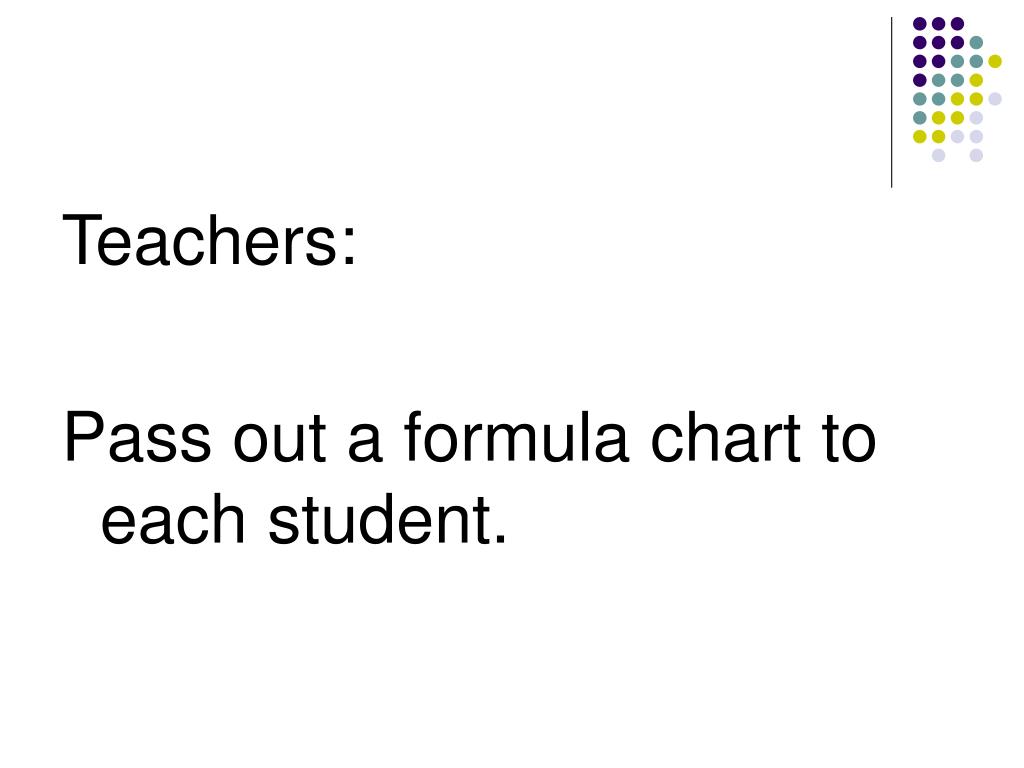Click the vertical divider line beside dots

coord(891,103)
